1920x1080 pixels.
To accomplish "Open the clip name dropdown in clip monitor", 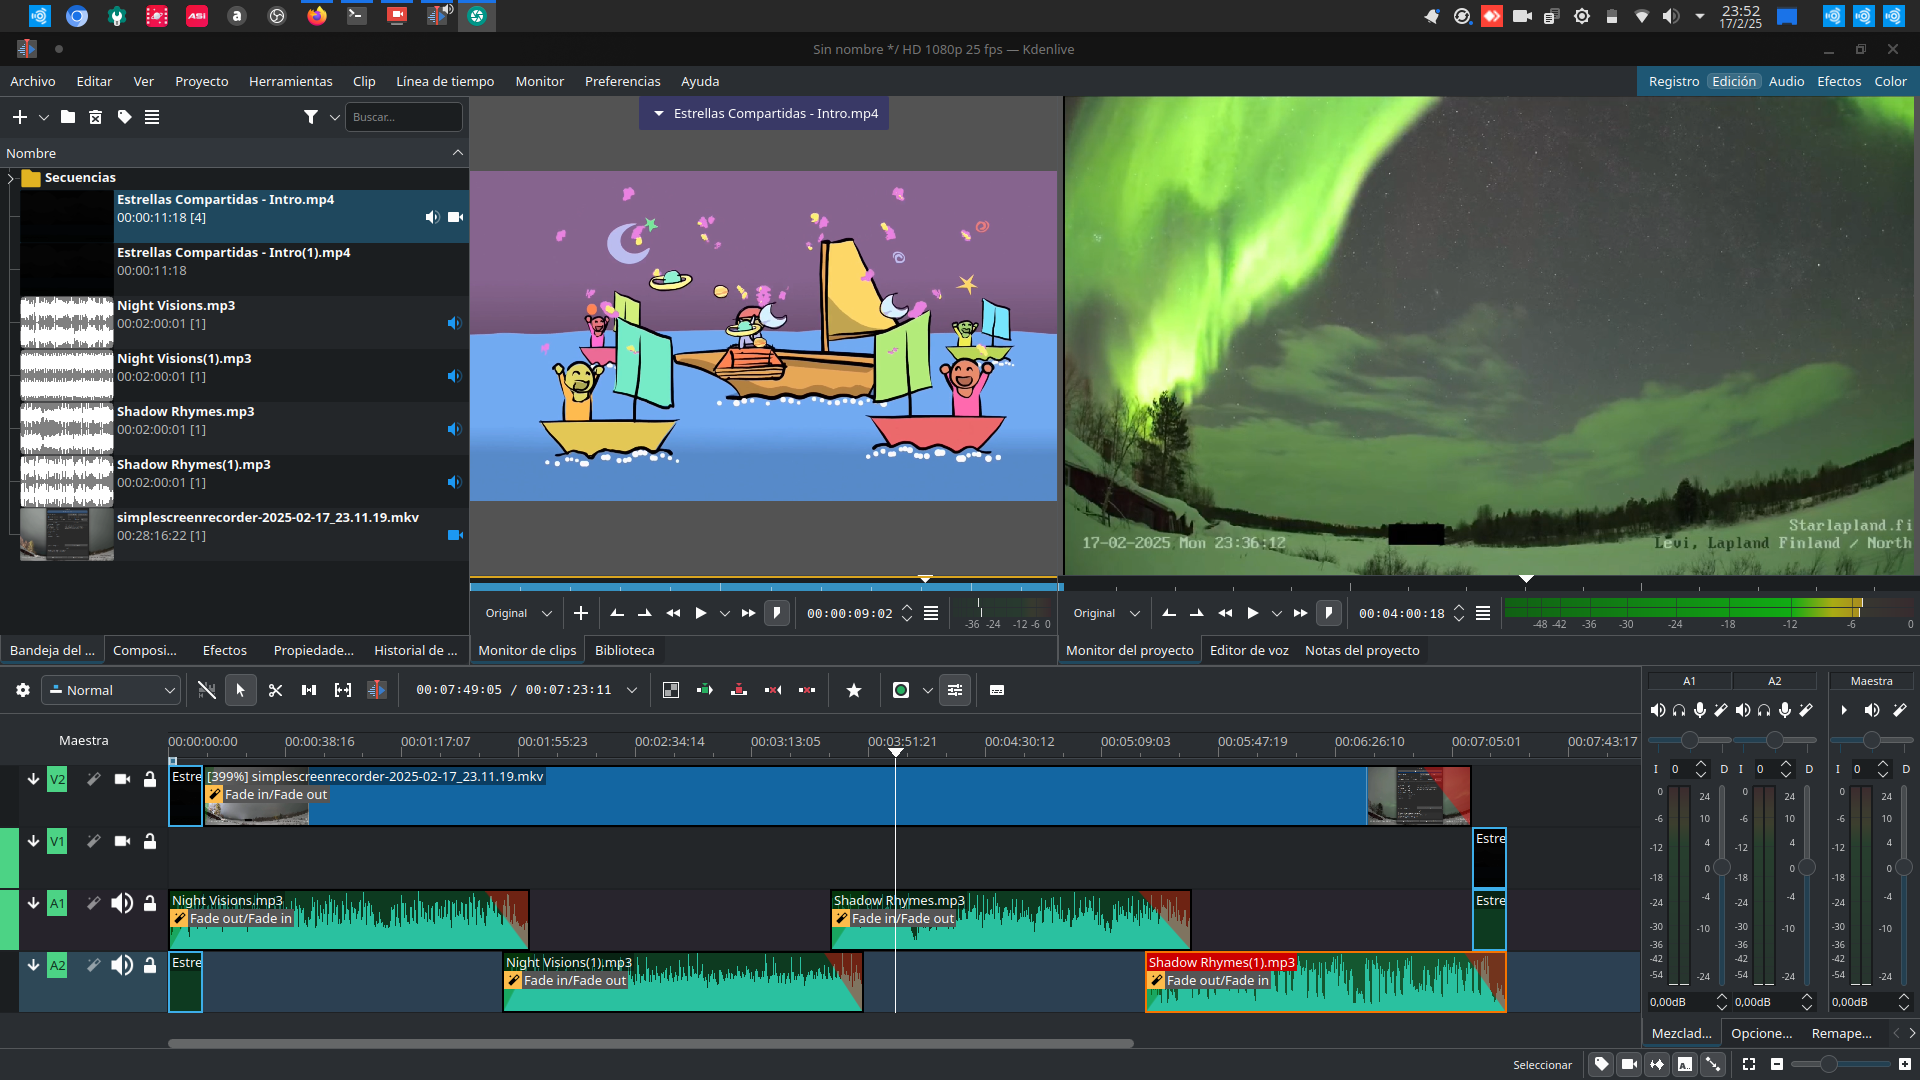I will [x=764, y=113].
